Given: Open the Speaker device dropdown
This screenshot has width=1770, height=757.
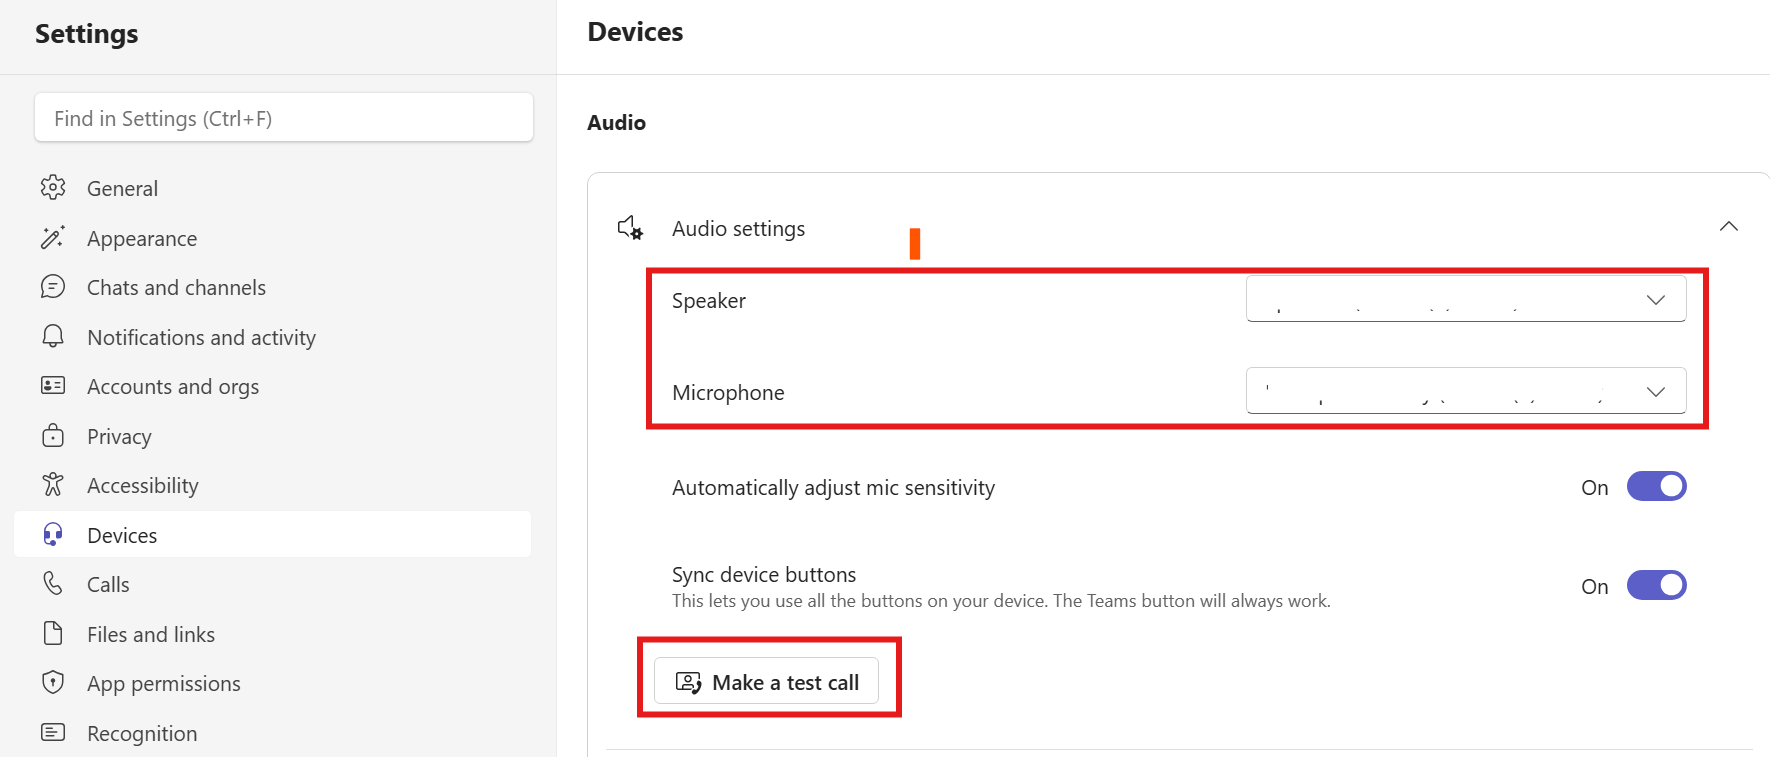Looking at the screenshot, I should click(x=1465, y=300).
